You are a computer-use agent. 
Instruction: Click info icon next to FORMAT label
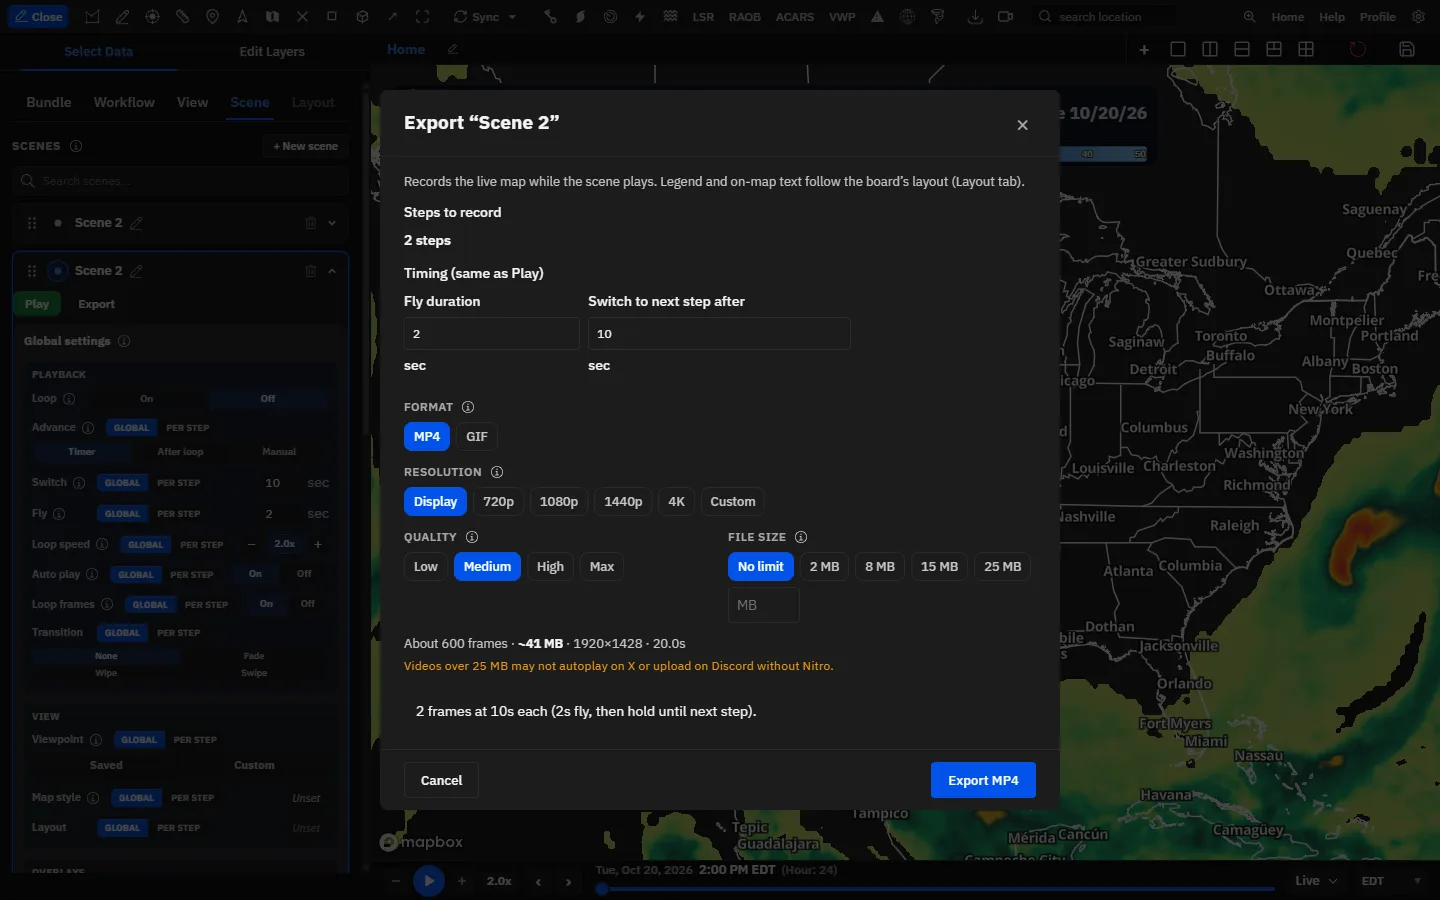pos(467,407)
